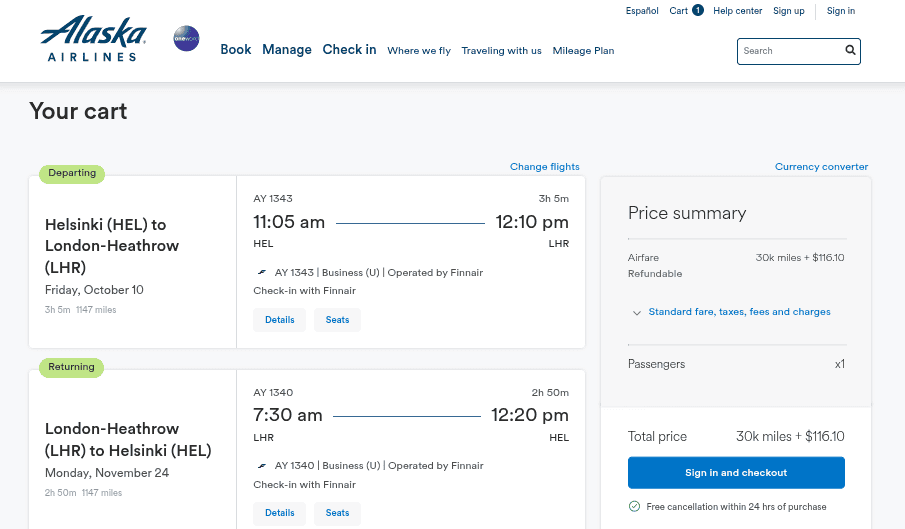The image size is (905, 529).
Task: Click the Monday, November 24 date
Action: click(x=107, y=472)
